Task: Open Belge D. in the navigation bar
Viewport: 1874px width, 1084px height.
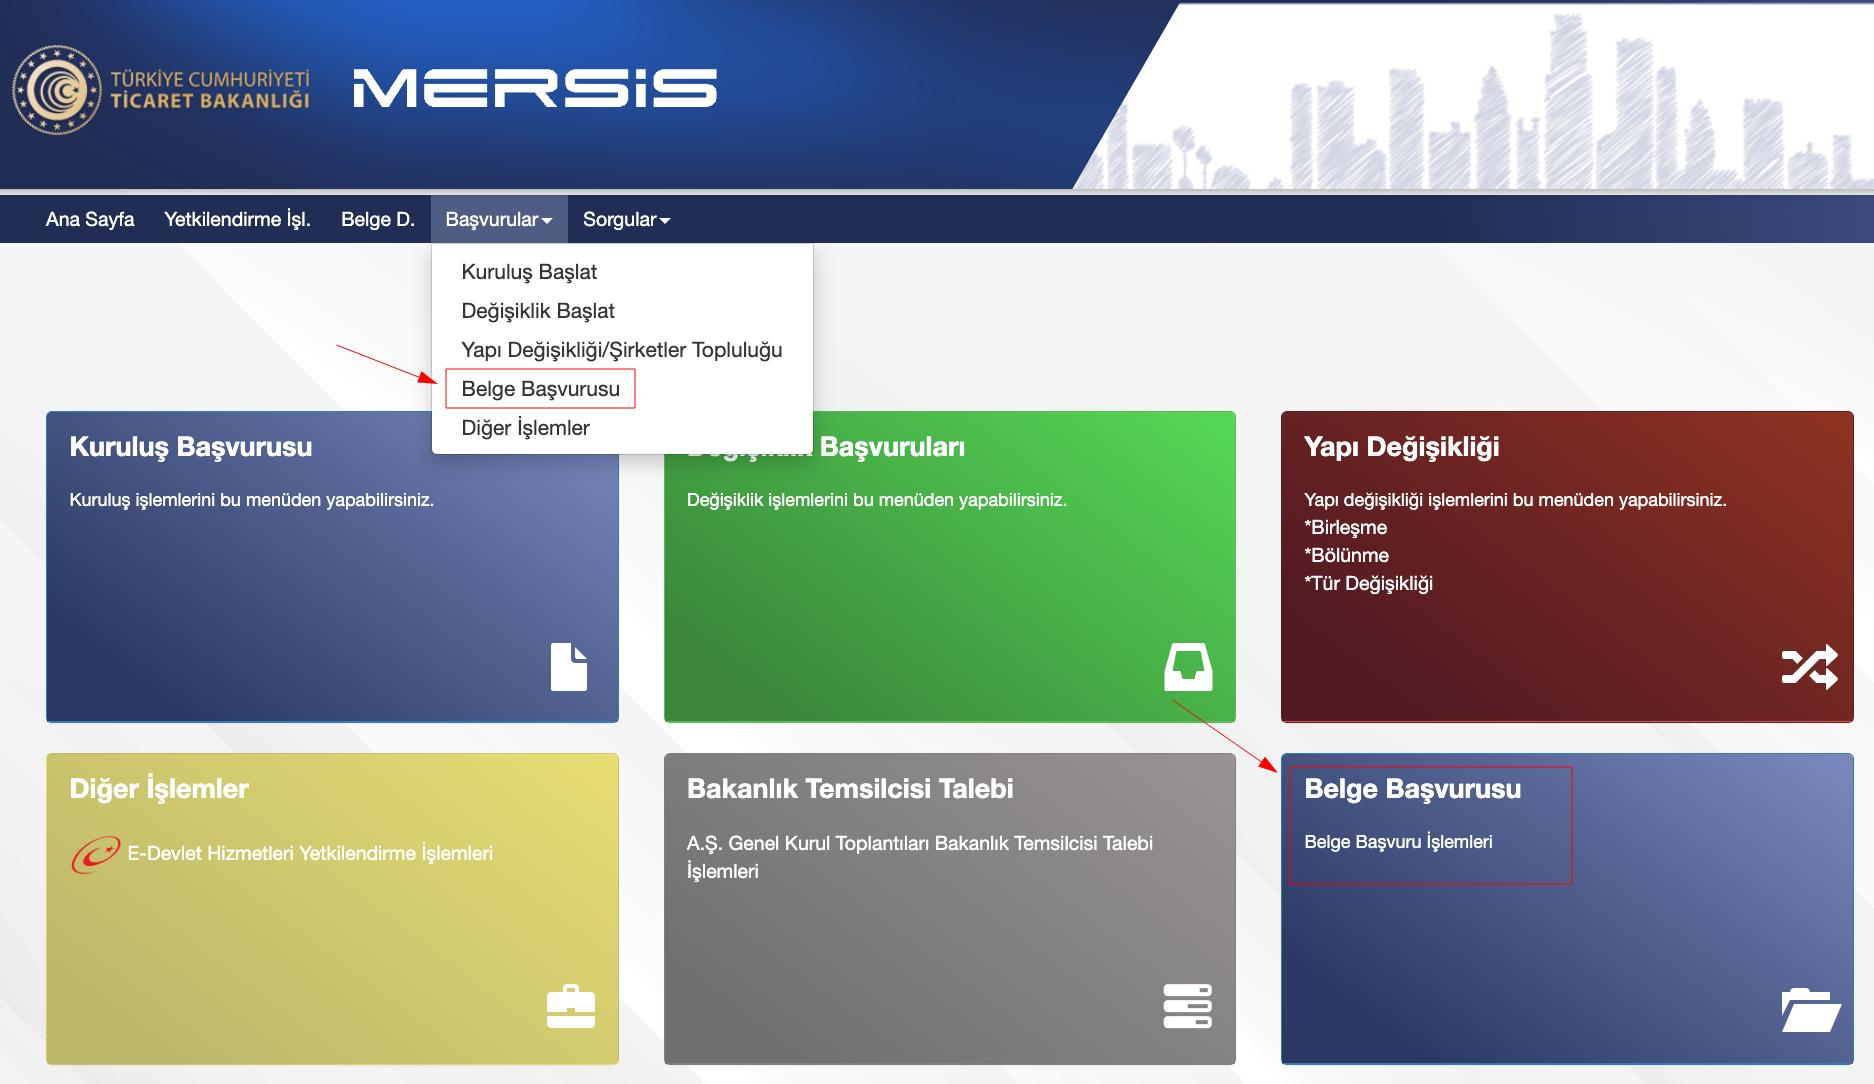Action: [378, 219]
